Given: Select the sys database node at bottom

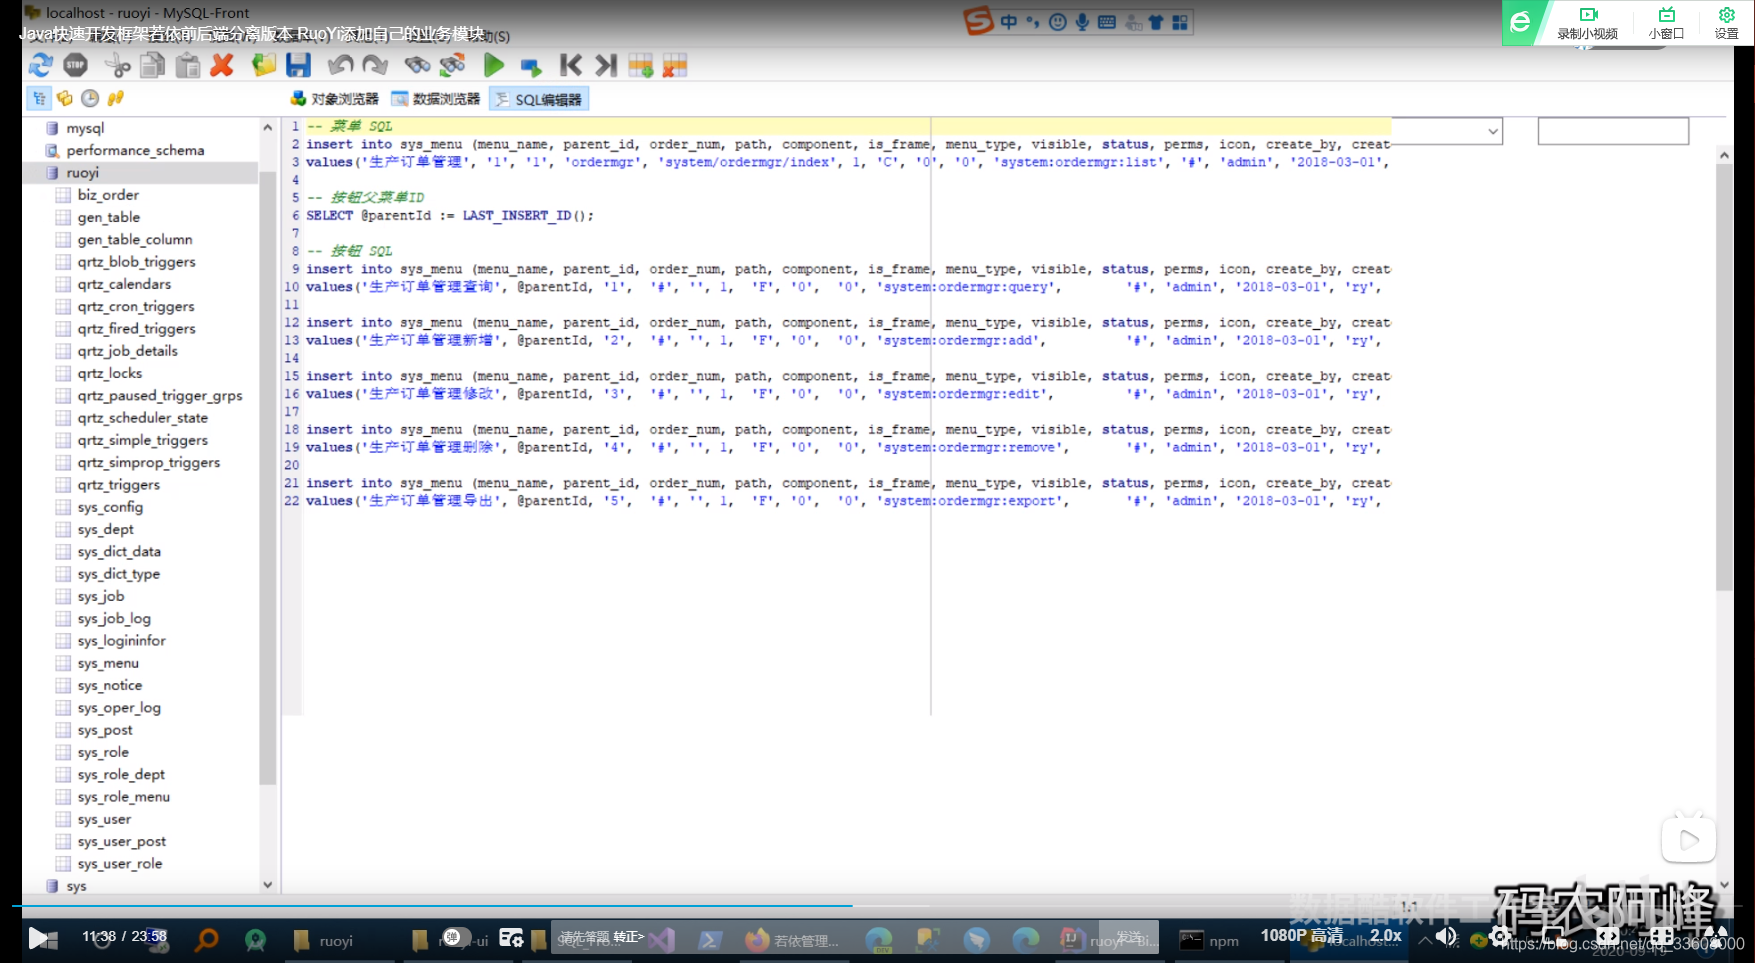Looking at the screenshot, I should pyautogui.click(x=76, y=886).
